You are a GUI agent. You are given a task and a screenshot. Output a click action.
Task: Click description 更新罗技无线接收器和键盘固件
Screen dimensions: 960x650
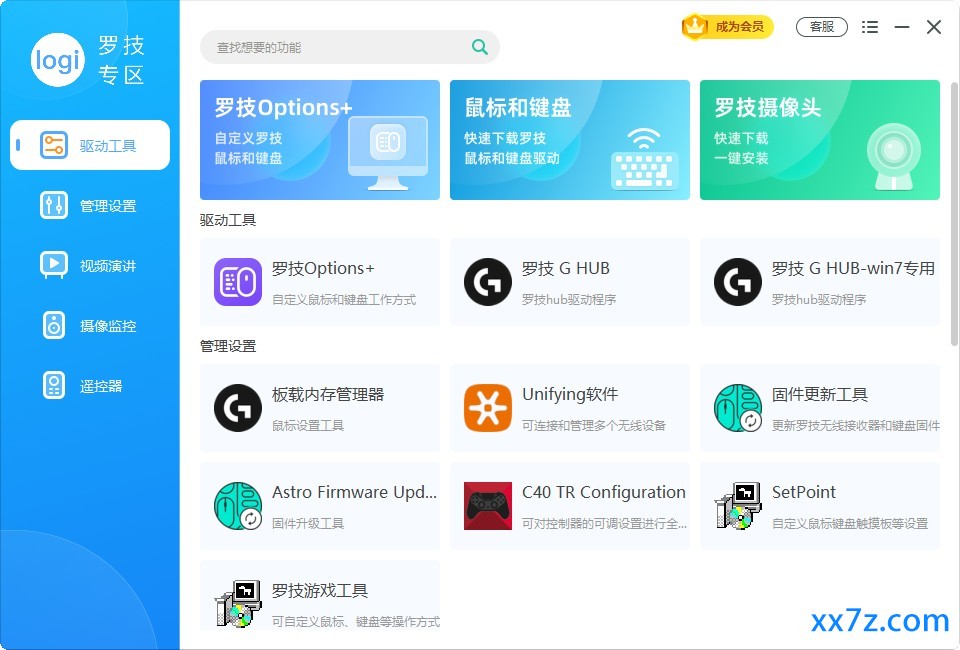coord(856,425)
